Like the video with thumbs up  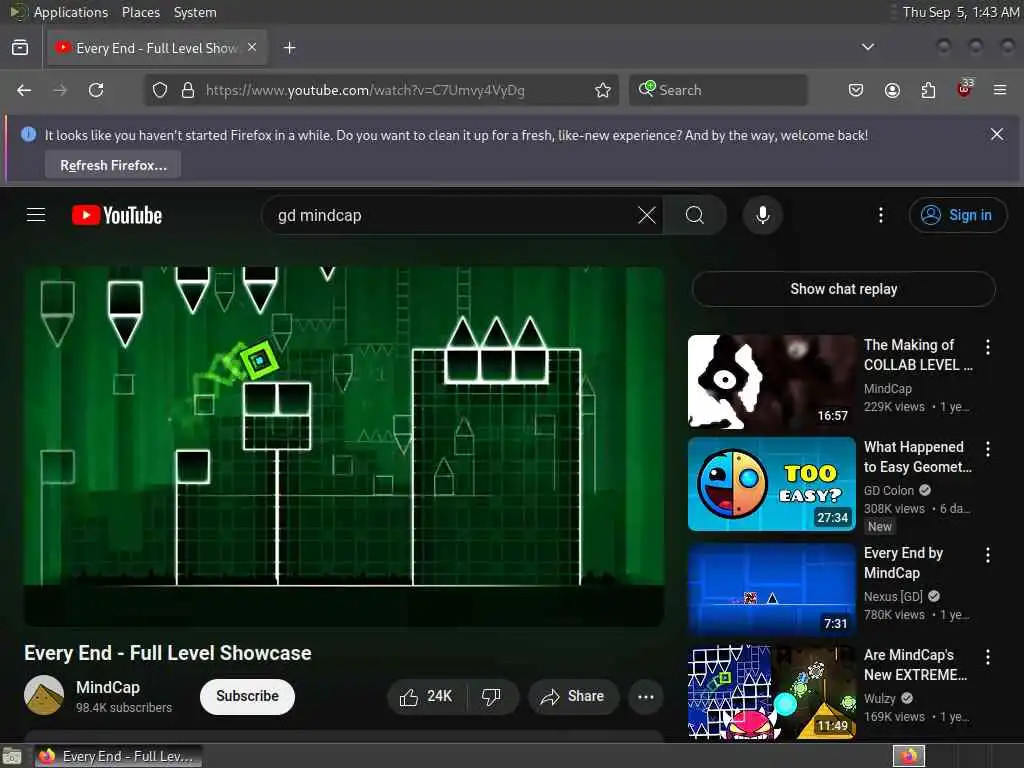click(x=426, y=697)
